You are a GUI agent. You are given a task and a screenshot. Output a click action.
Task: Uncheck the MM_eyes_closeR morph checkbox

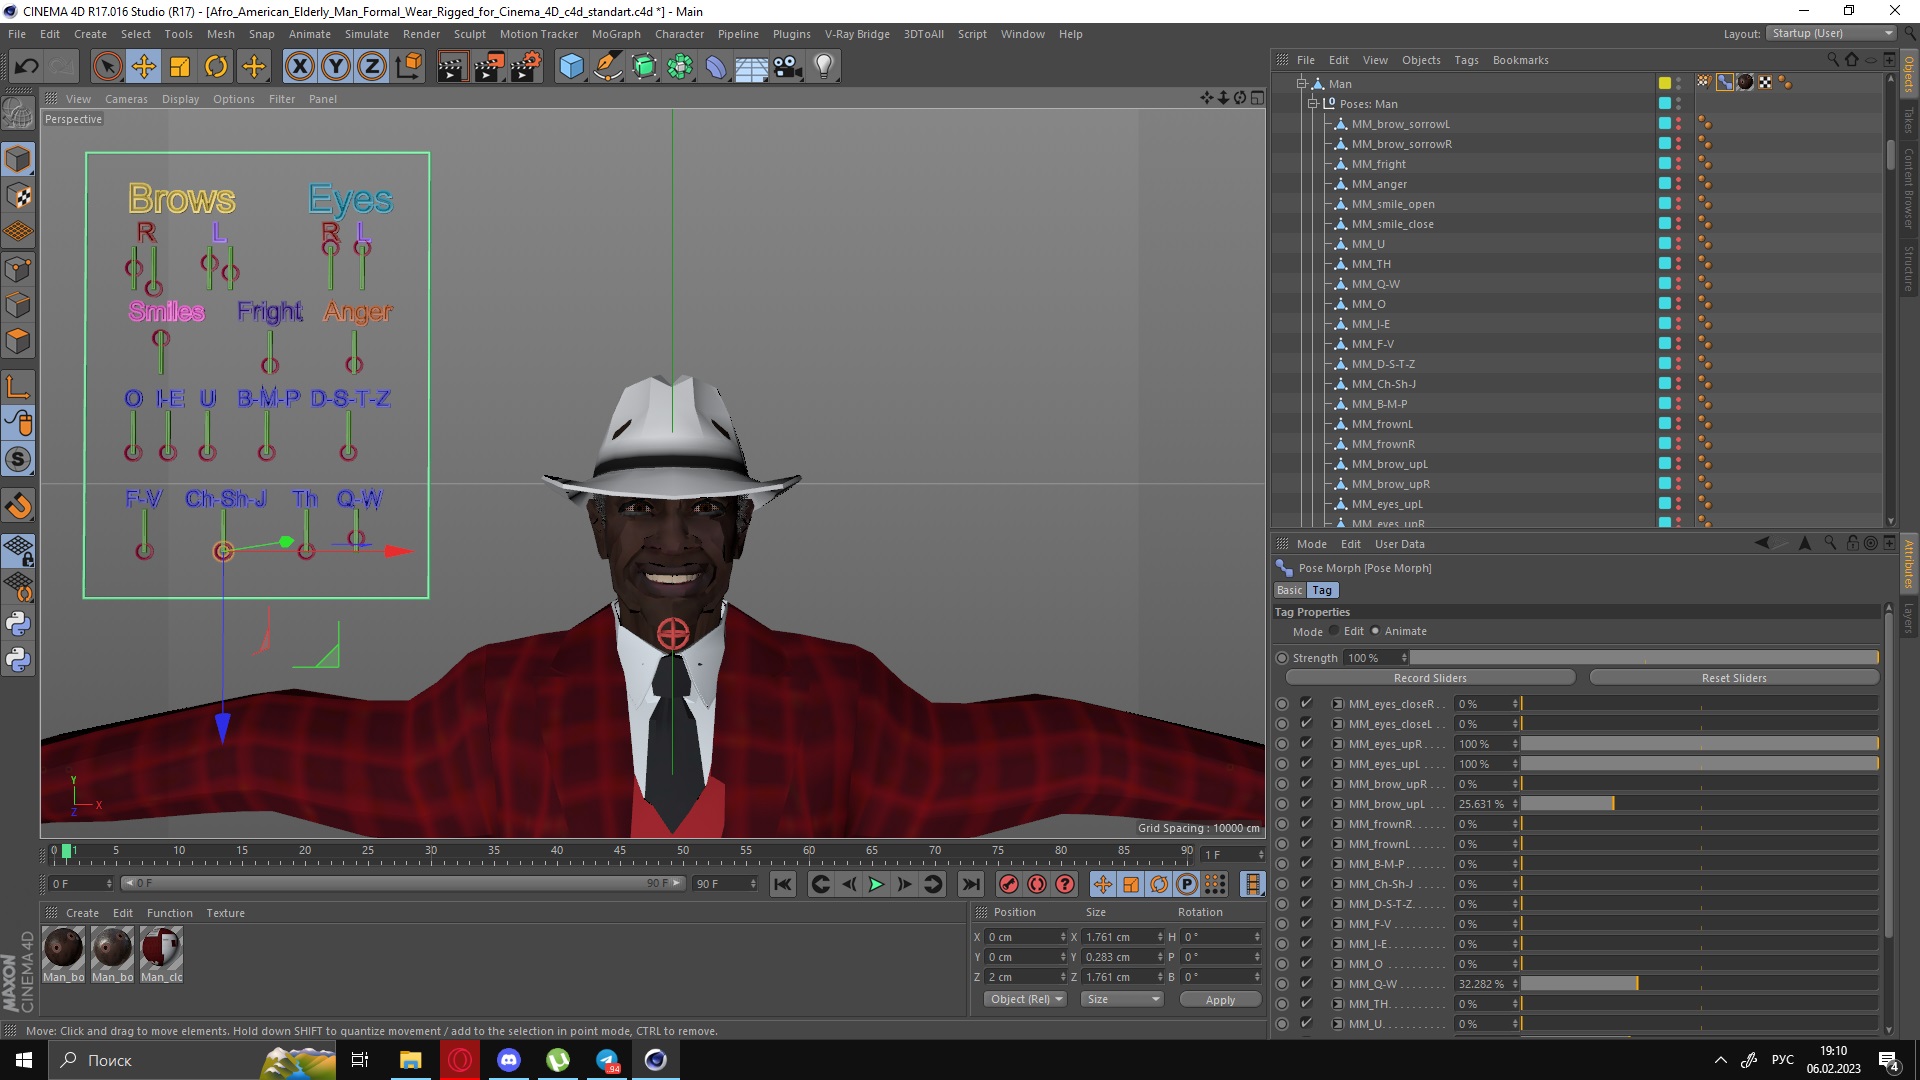pos(1306,703)
